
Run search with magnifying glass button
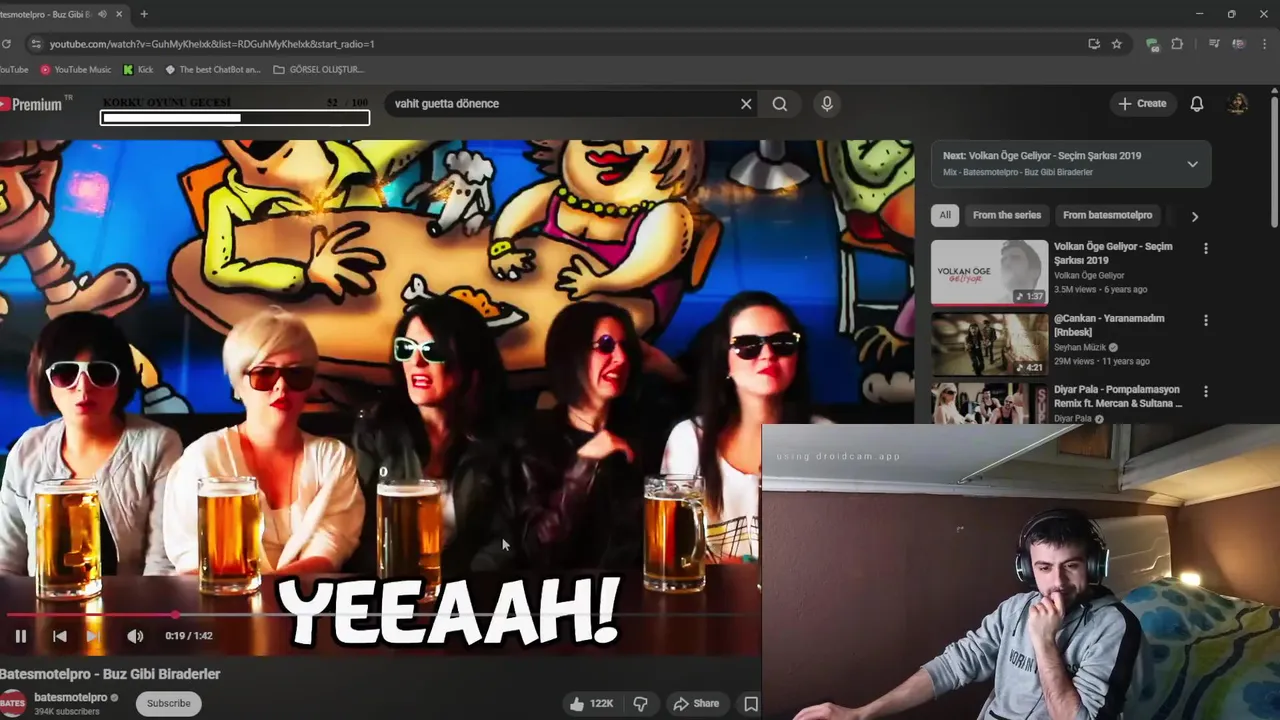coord(780,104)
